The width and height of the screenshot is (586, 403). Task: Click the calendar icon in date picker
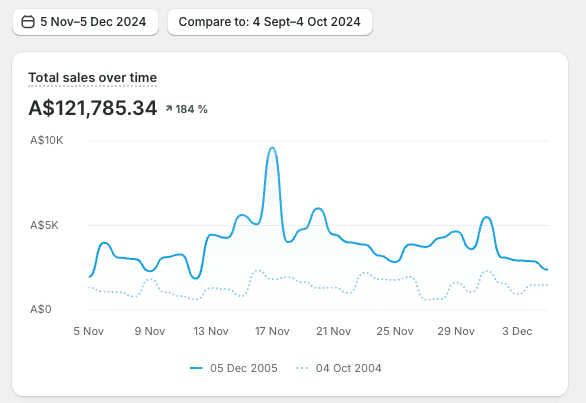point(28,22)
